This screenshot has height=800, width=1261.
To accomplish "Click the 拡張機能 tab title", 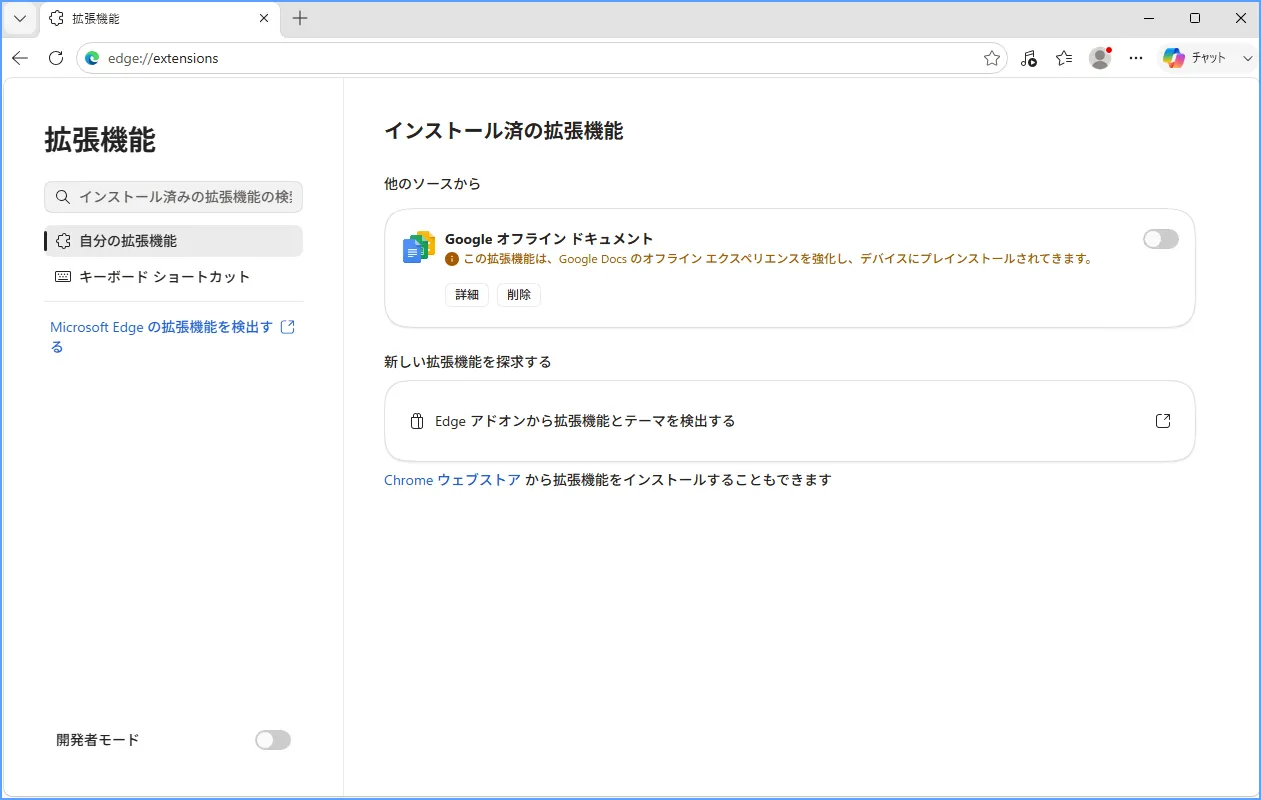I will [96, 18].
